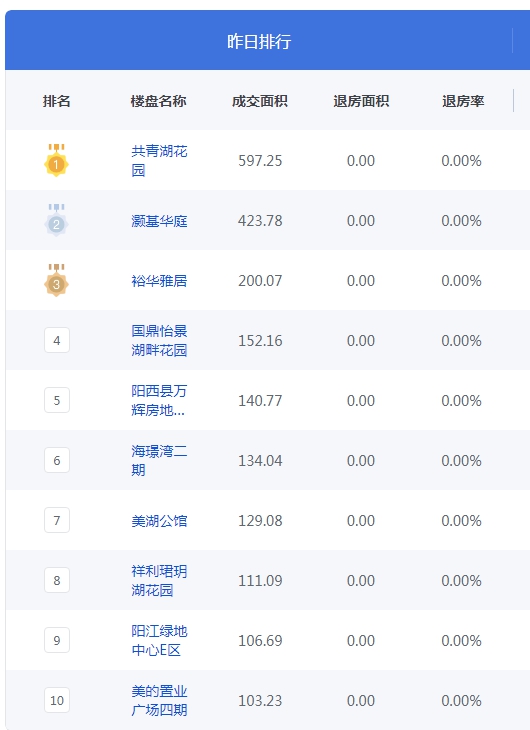Click the gold medal rank 1 icon
This screenshot has width=530, height=730.
tap(56, 160)
